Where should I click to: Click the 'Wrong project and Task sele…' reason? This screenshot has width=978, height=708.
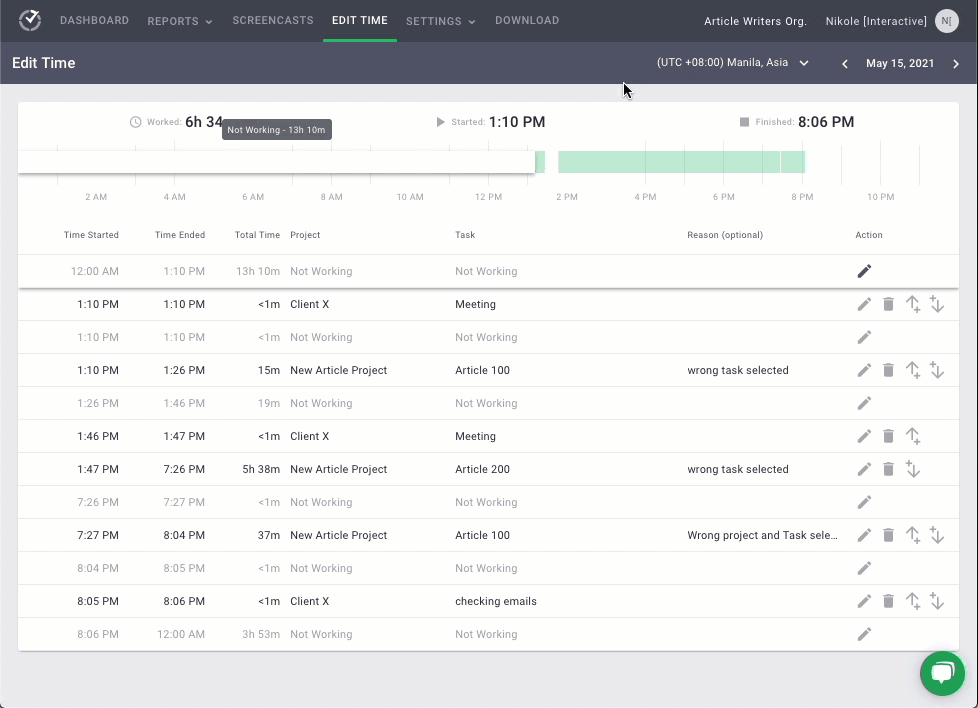[762, 536]
